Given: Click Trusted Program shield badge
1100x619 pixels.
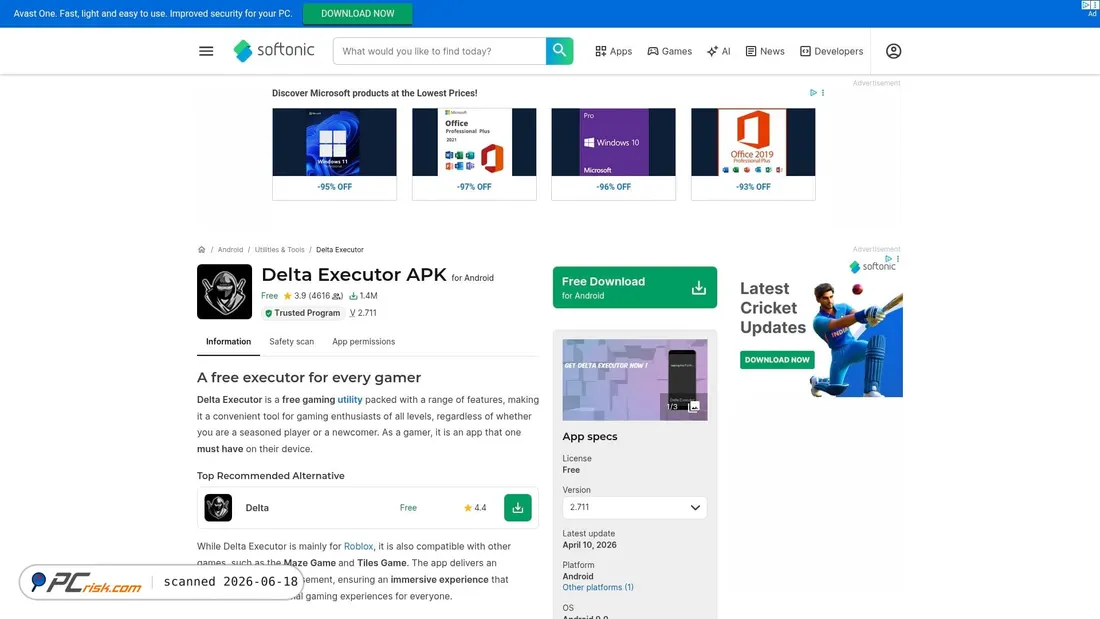Looking at the screenshot, I should [302, 313].
